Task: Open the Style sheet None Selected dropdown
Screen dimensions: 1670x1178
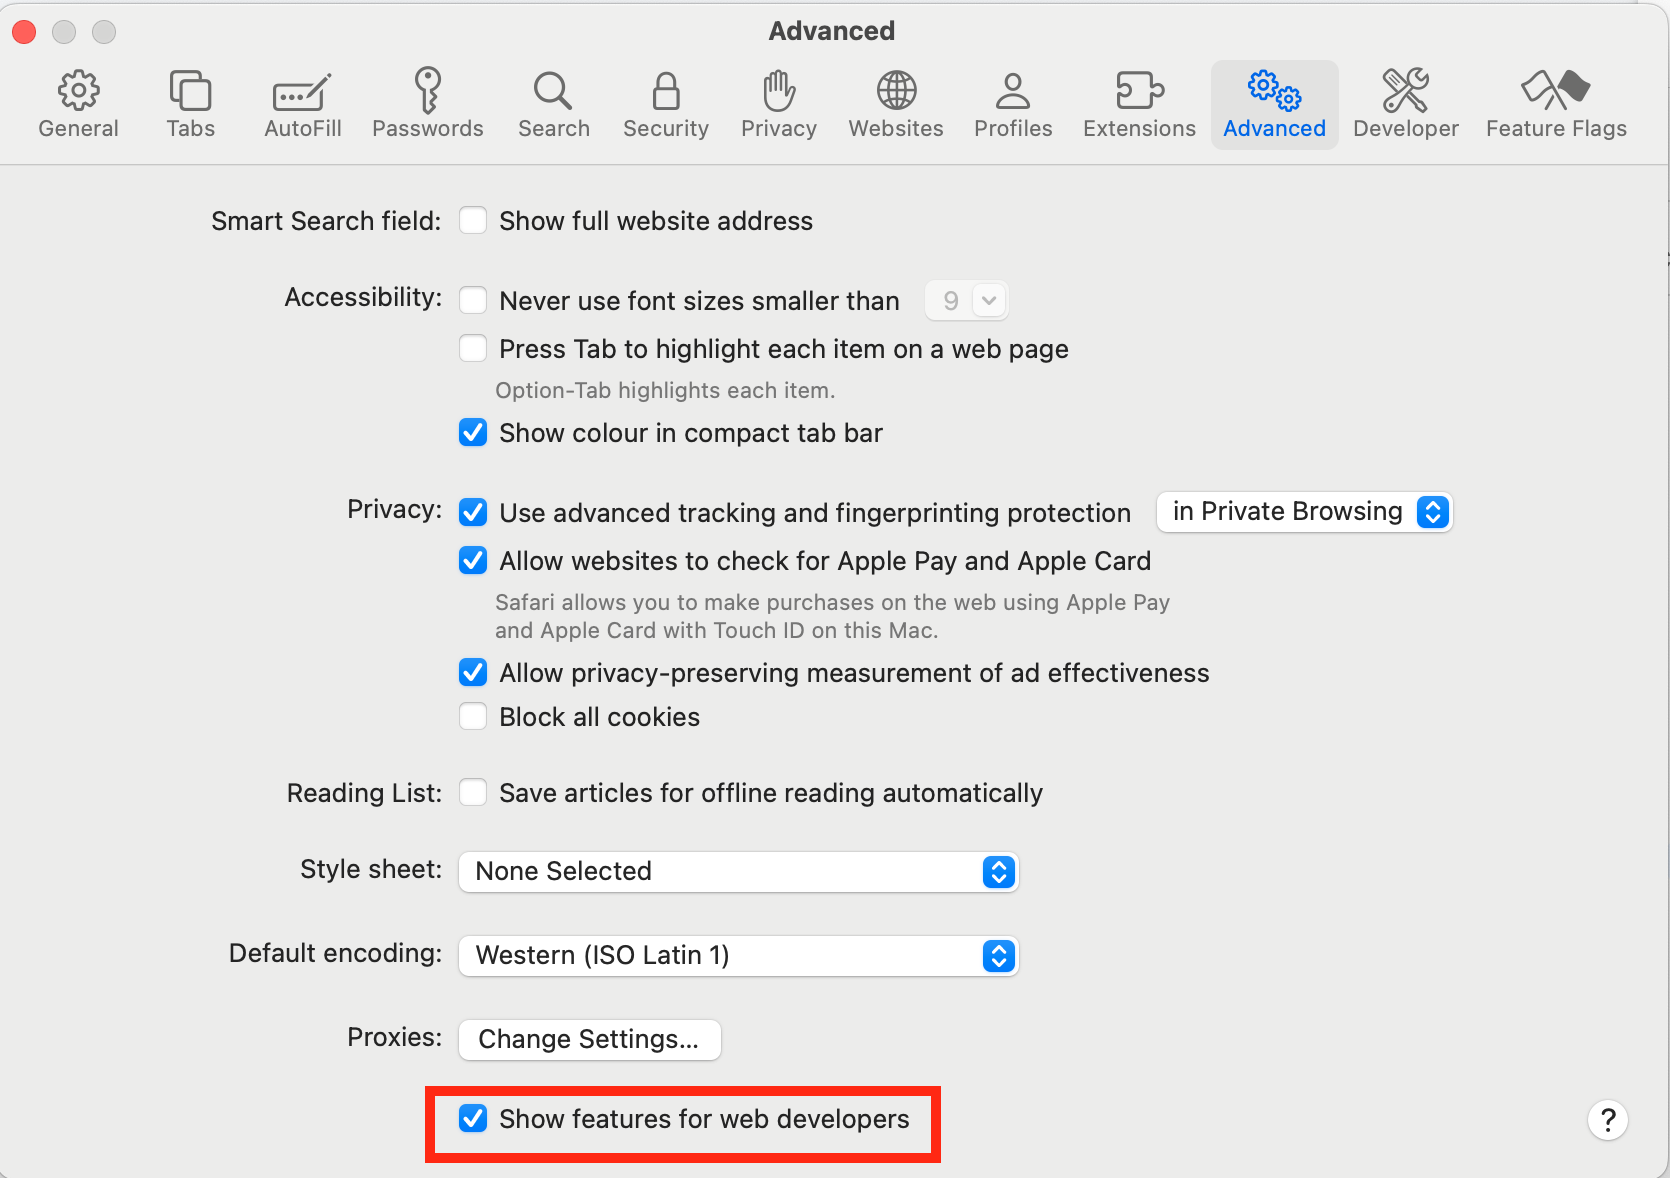Action: coord(738,871)
